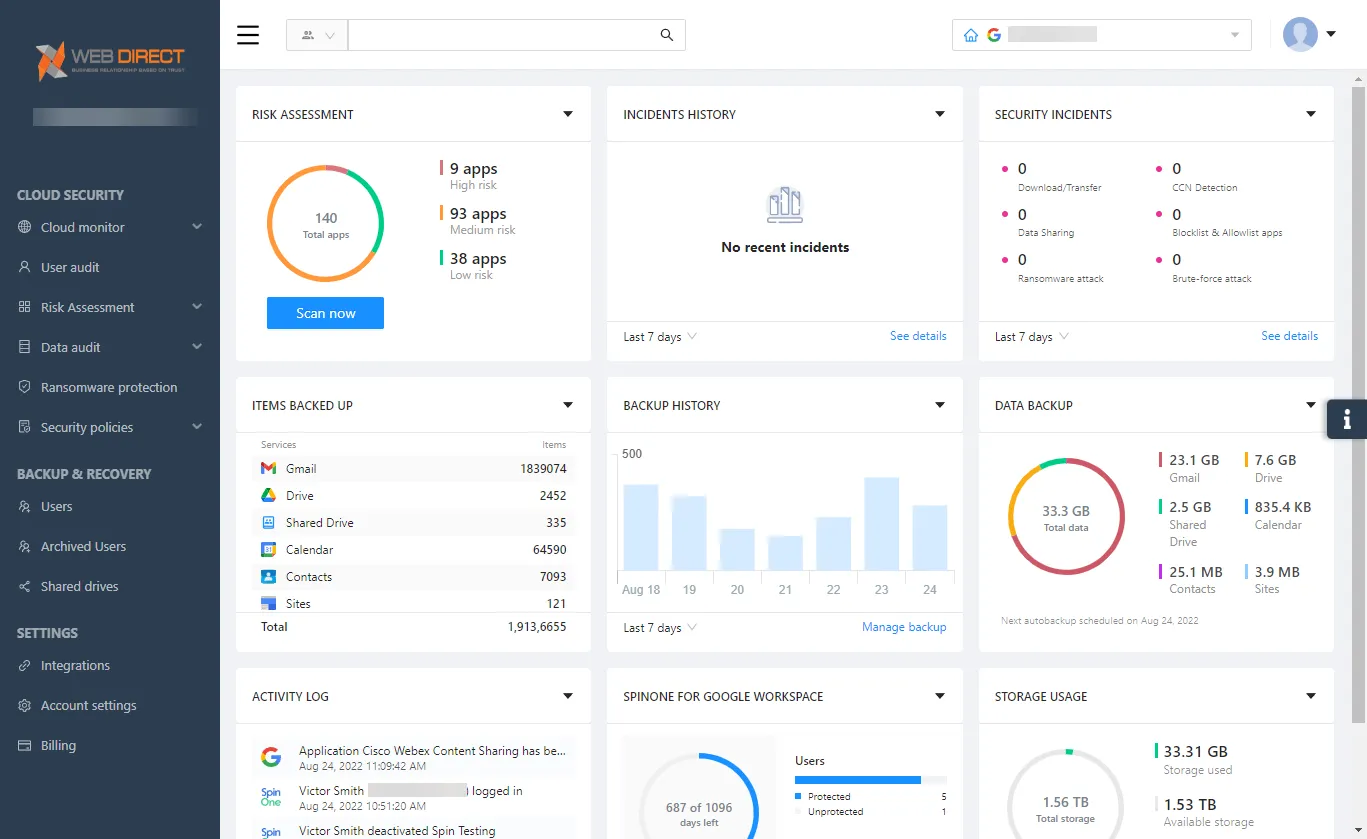
Task: Click the Security policies icon
Action: tap(25, 427)
